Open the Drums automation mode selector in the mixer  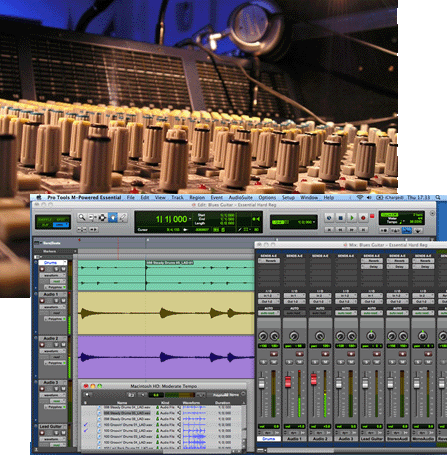[x=269, y=313]
